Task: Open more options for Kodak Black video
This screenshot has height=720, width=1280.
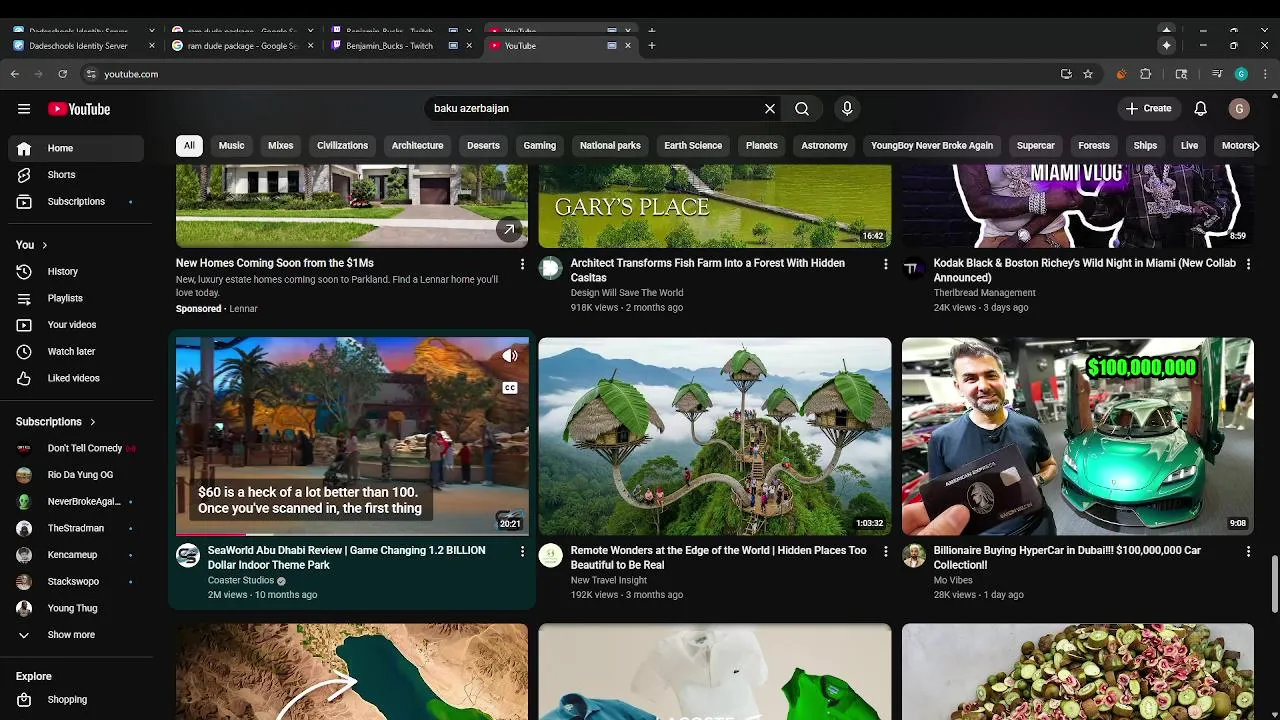Action: tap(1248, 264)
